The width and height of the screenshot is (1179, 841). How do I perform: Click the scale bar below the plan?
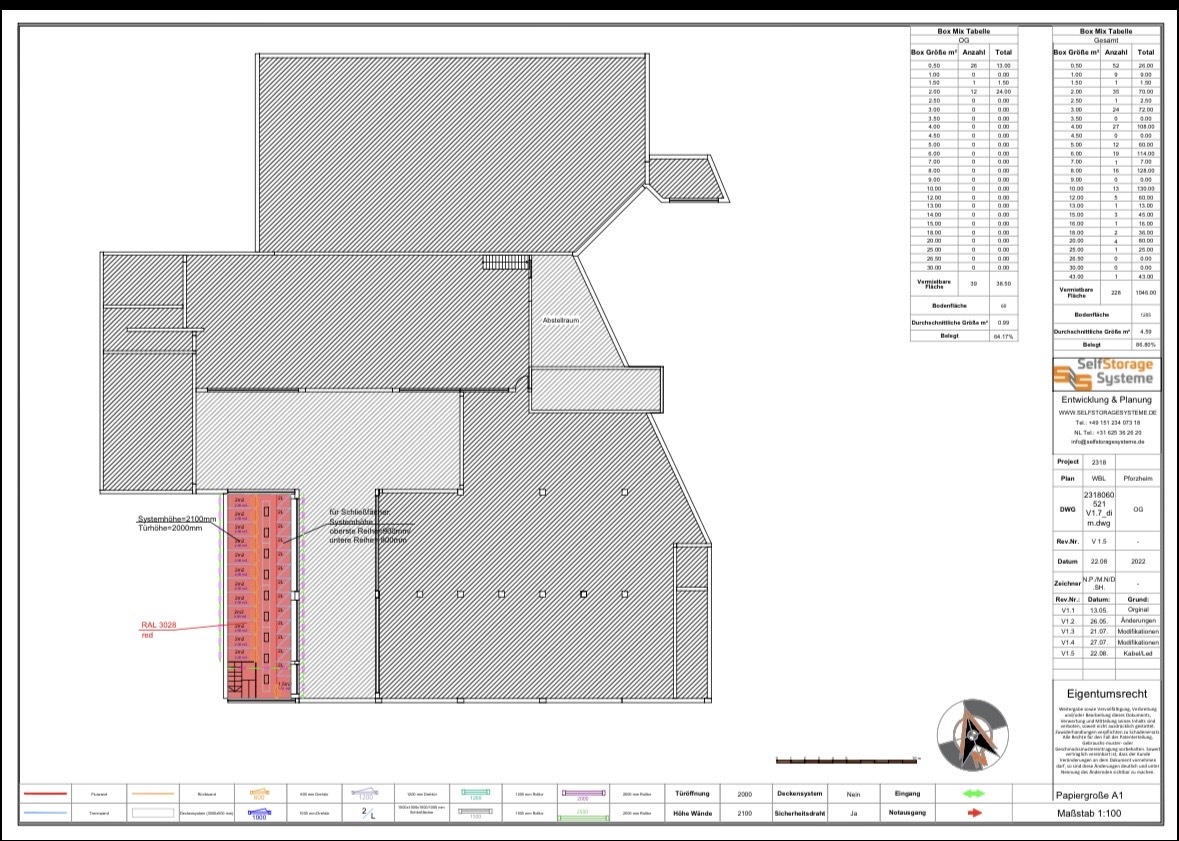847,761
